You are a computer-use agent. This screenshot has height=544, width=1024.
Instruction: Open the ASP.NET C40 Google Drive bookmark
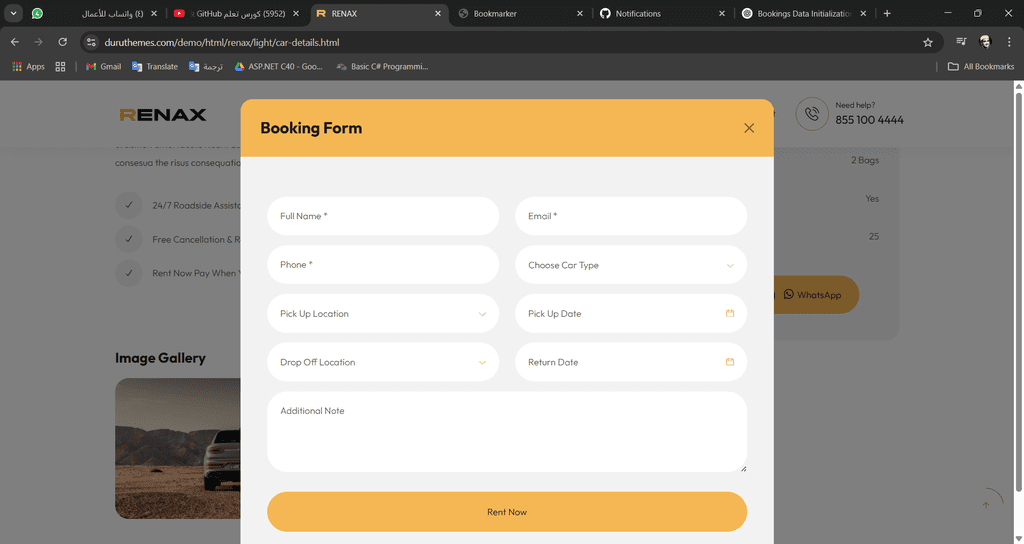click(278, 67)
